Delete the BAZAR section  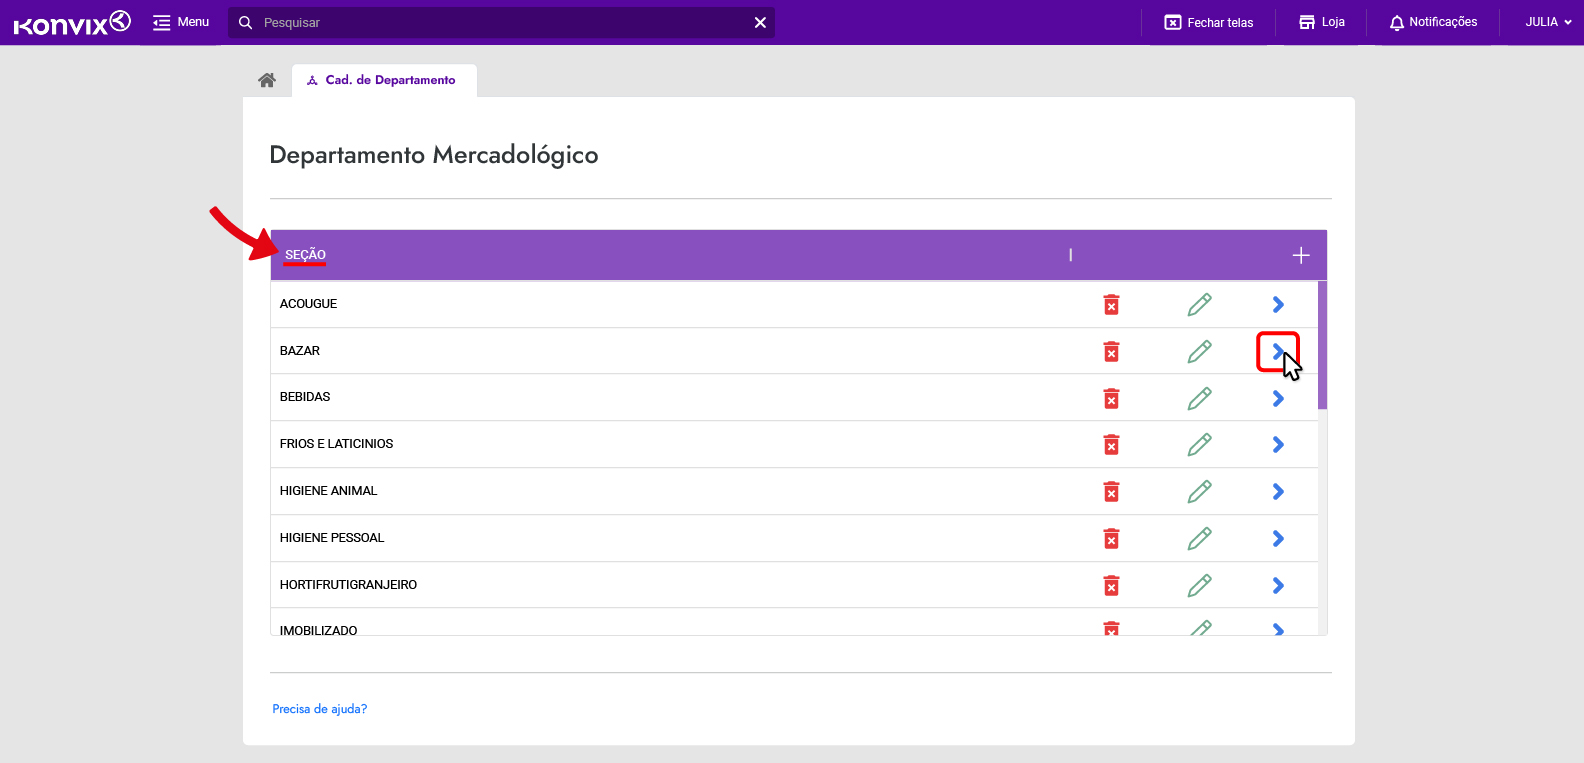point(1111,351)
